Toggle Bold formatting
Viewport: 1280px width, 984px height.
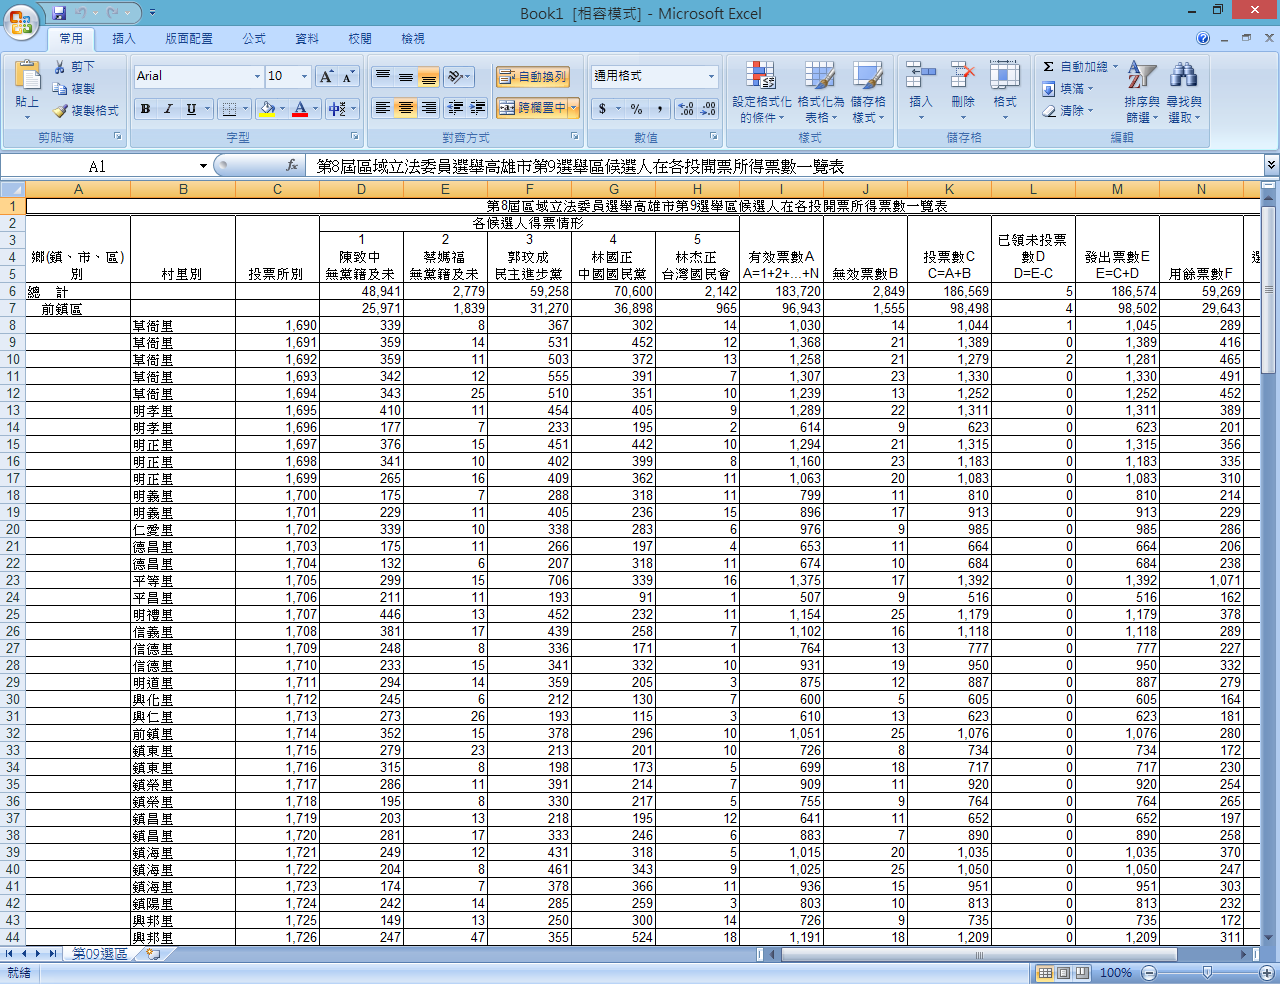coord(146,109)
